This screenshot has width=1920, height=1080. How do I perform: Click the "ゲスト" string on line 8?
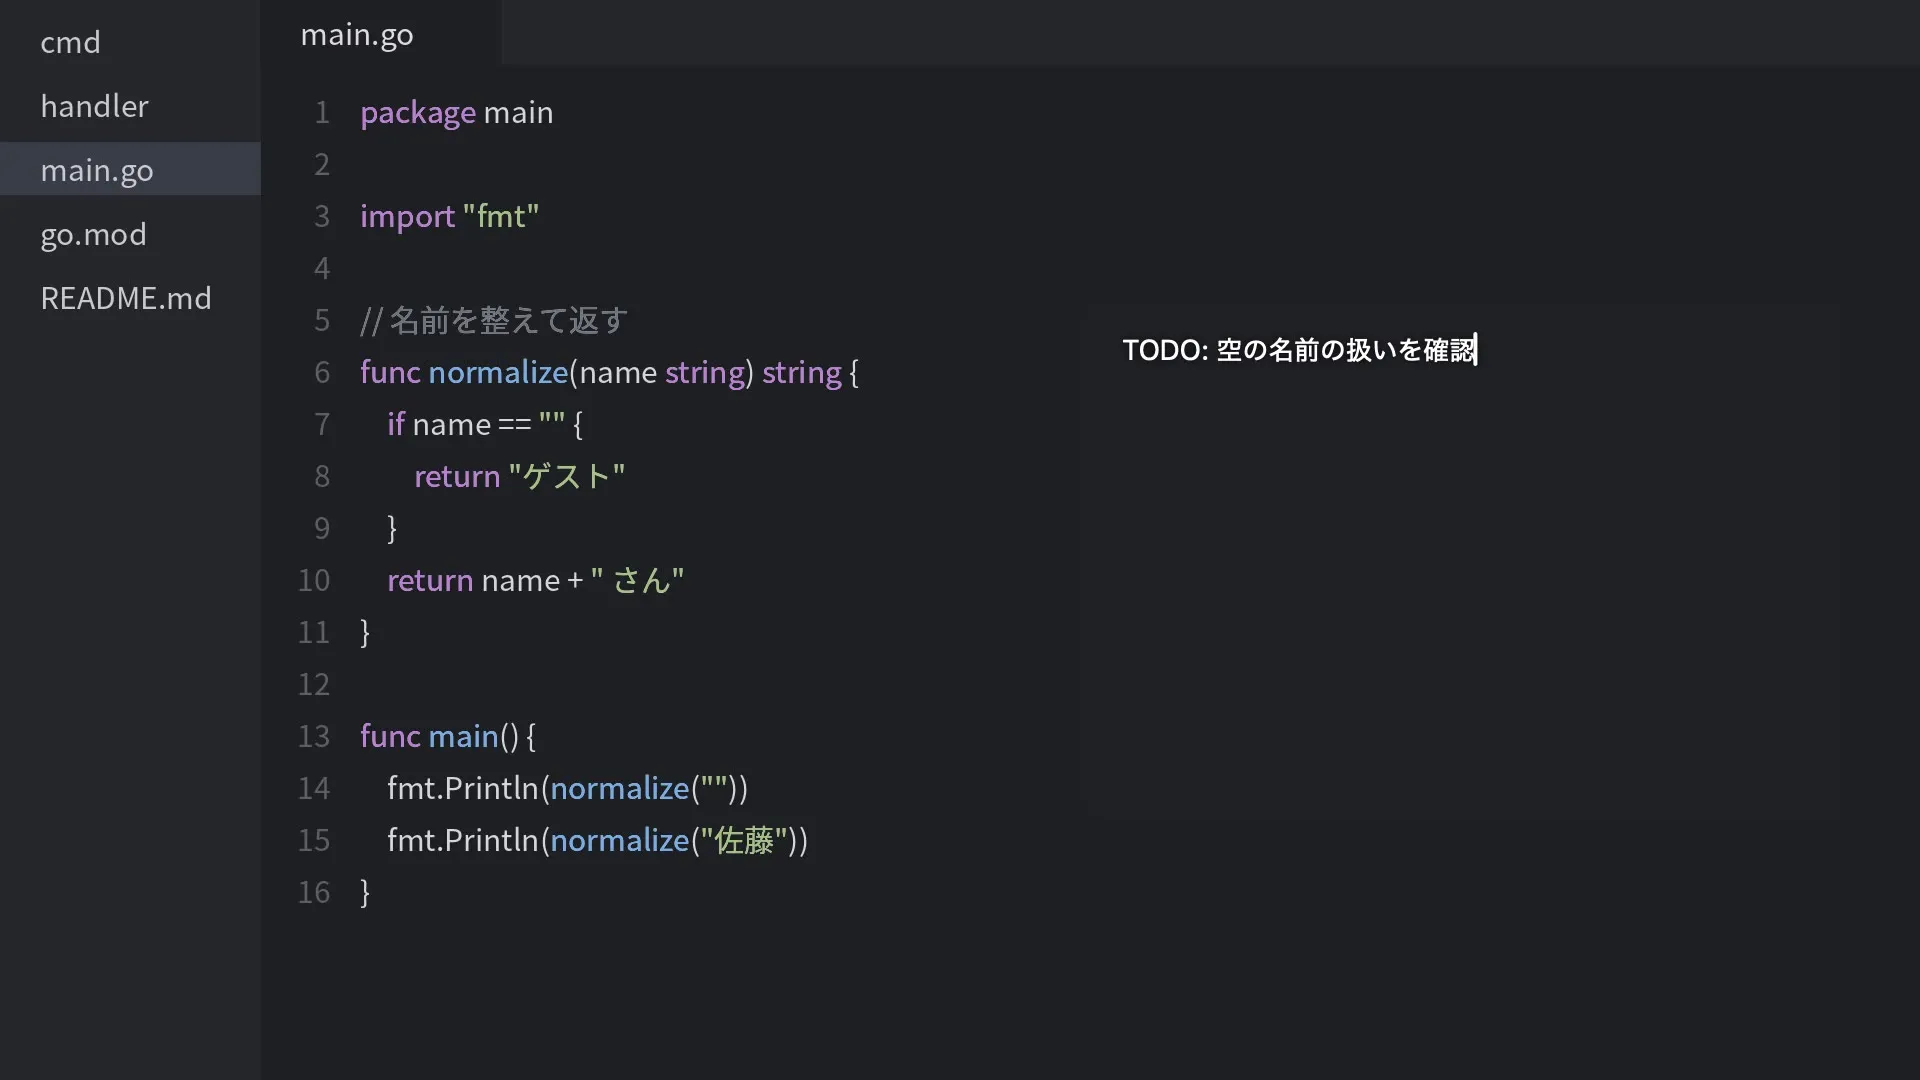(567, 476)
